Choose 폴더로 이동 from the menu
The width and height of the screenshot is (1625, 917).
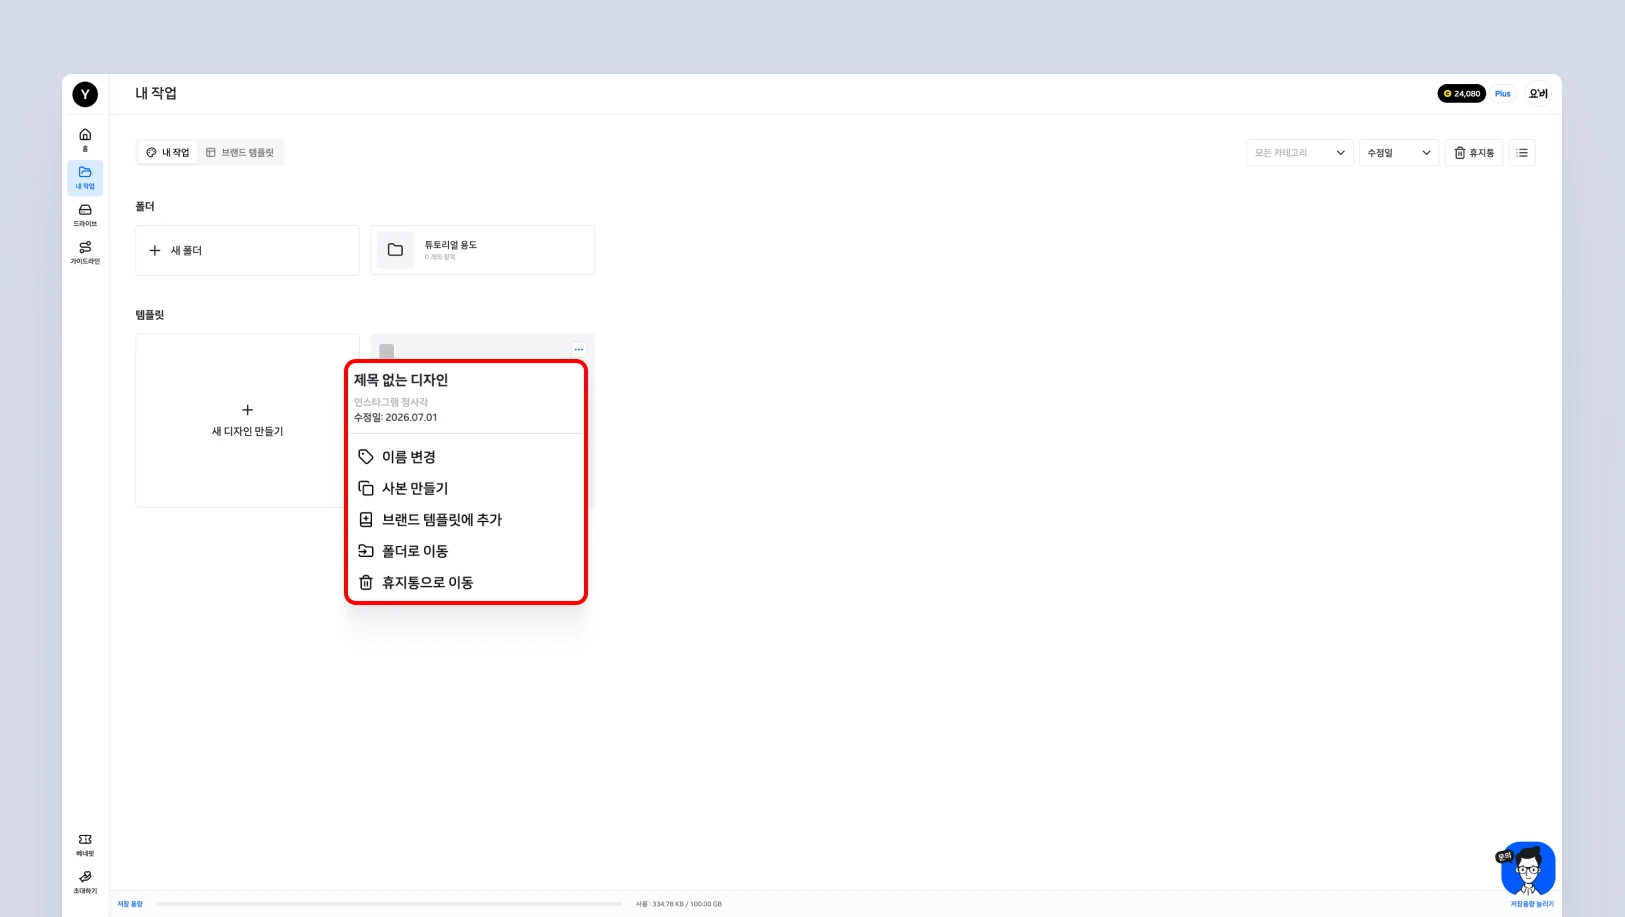click(x=466, y=551)
